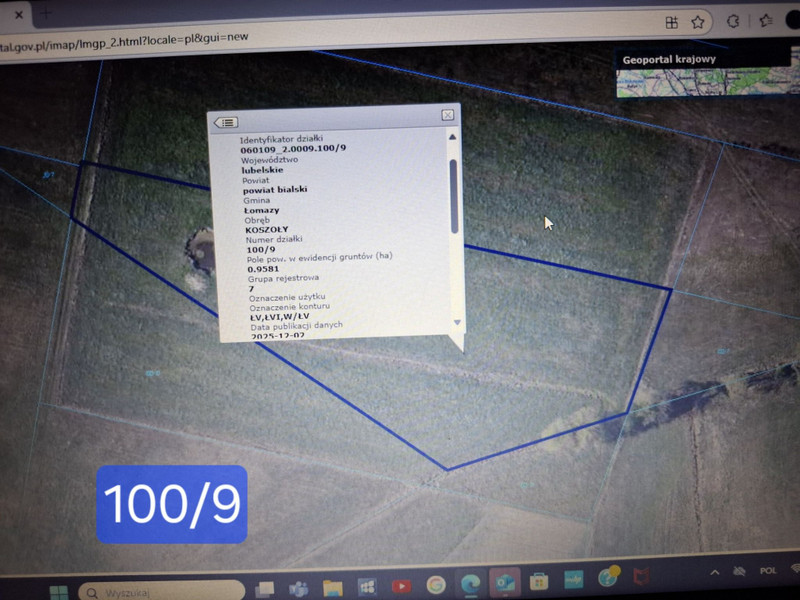Add this page to favorites star
This screenshot has width=800, height=600.
697,22
